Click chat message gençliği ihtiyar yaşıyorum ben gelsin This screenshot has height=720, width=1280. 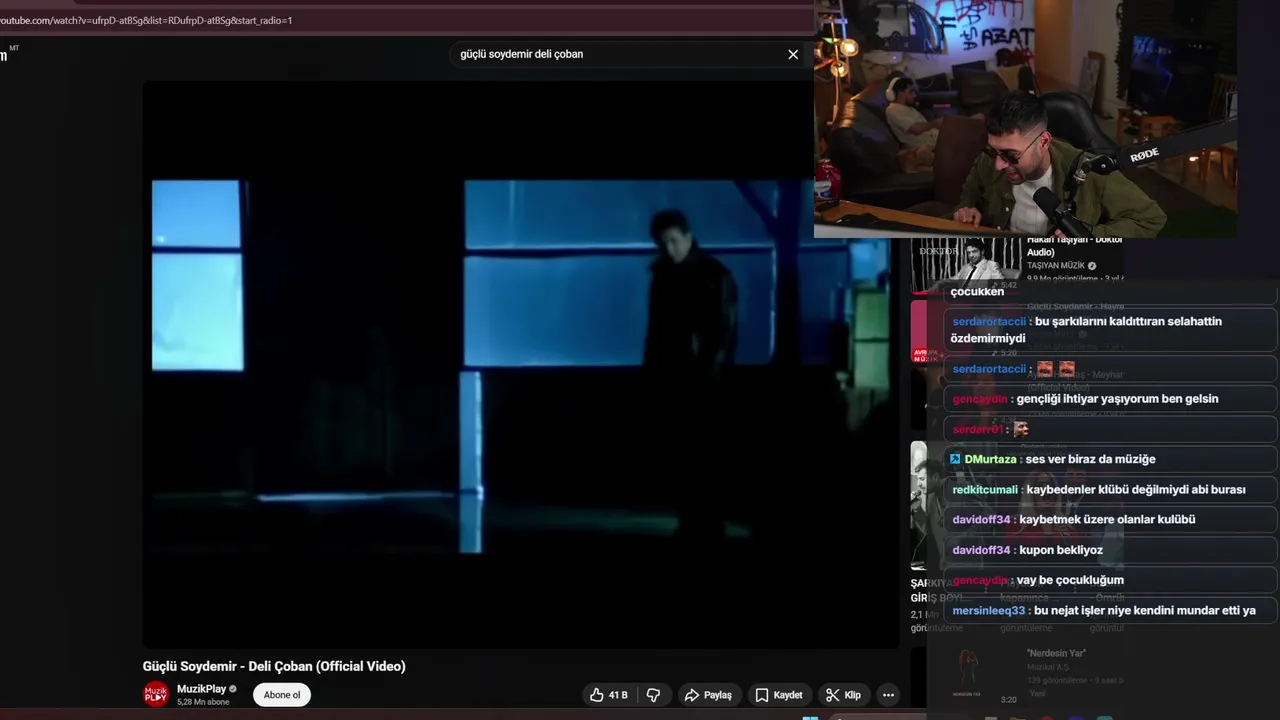point(1110,399)
